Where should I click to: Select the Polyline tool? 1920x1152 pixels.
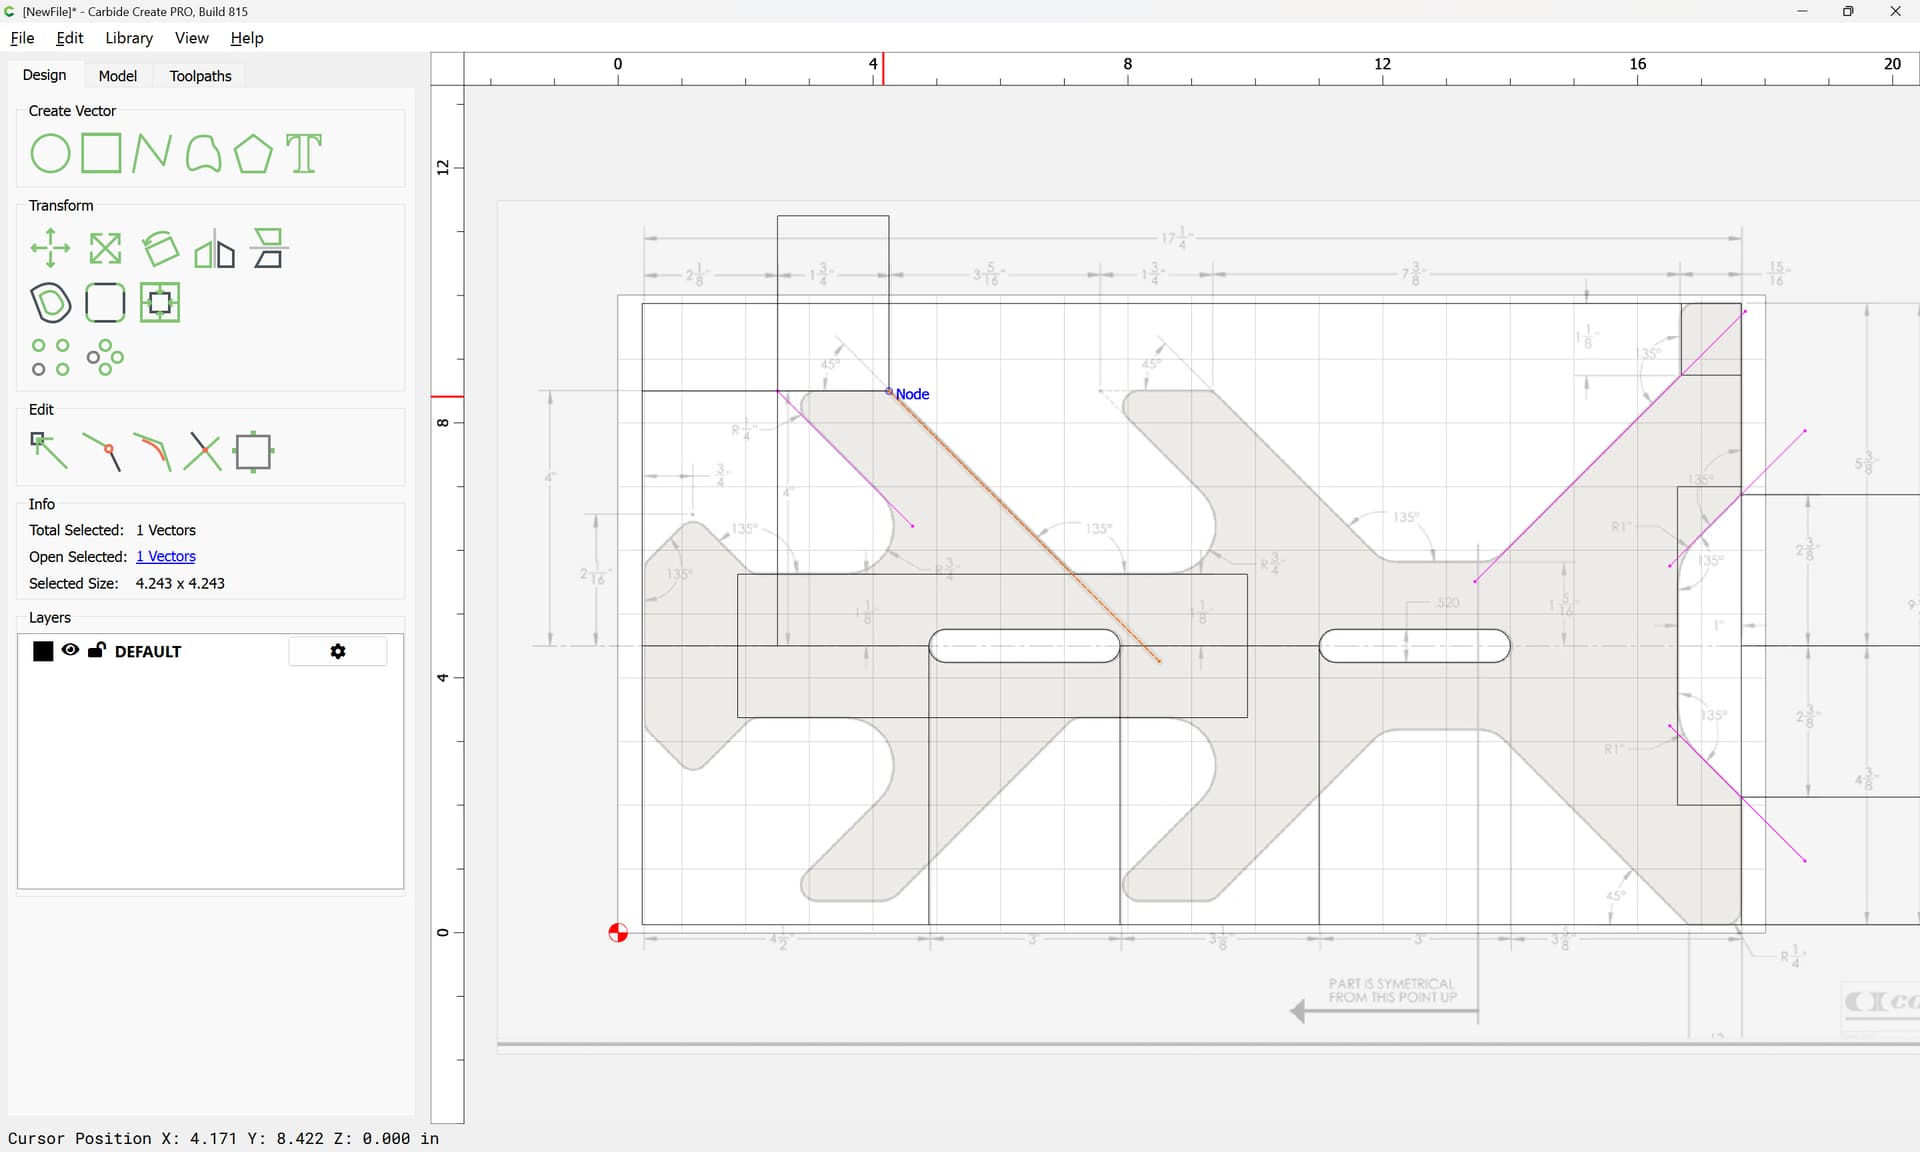(151, 154)
